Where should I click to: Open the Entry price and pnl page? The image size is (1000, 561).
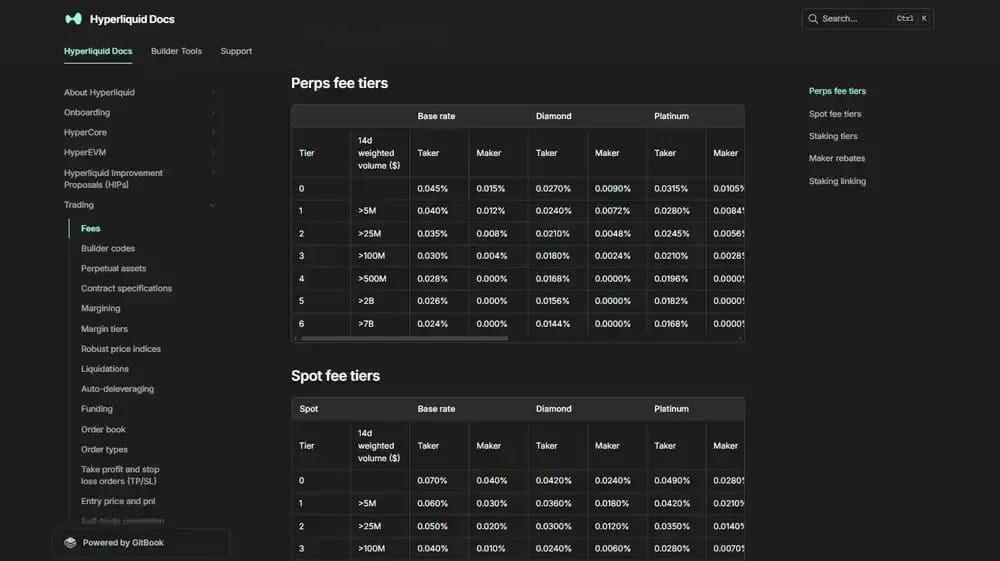118,501
